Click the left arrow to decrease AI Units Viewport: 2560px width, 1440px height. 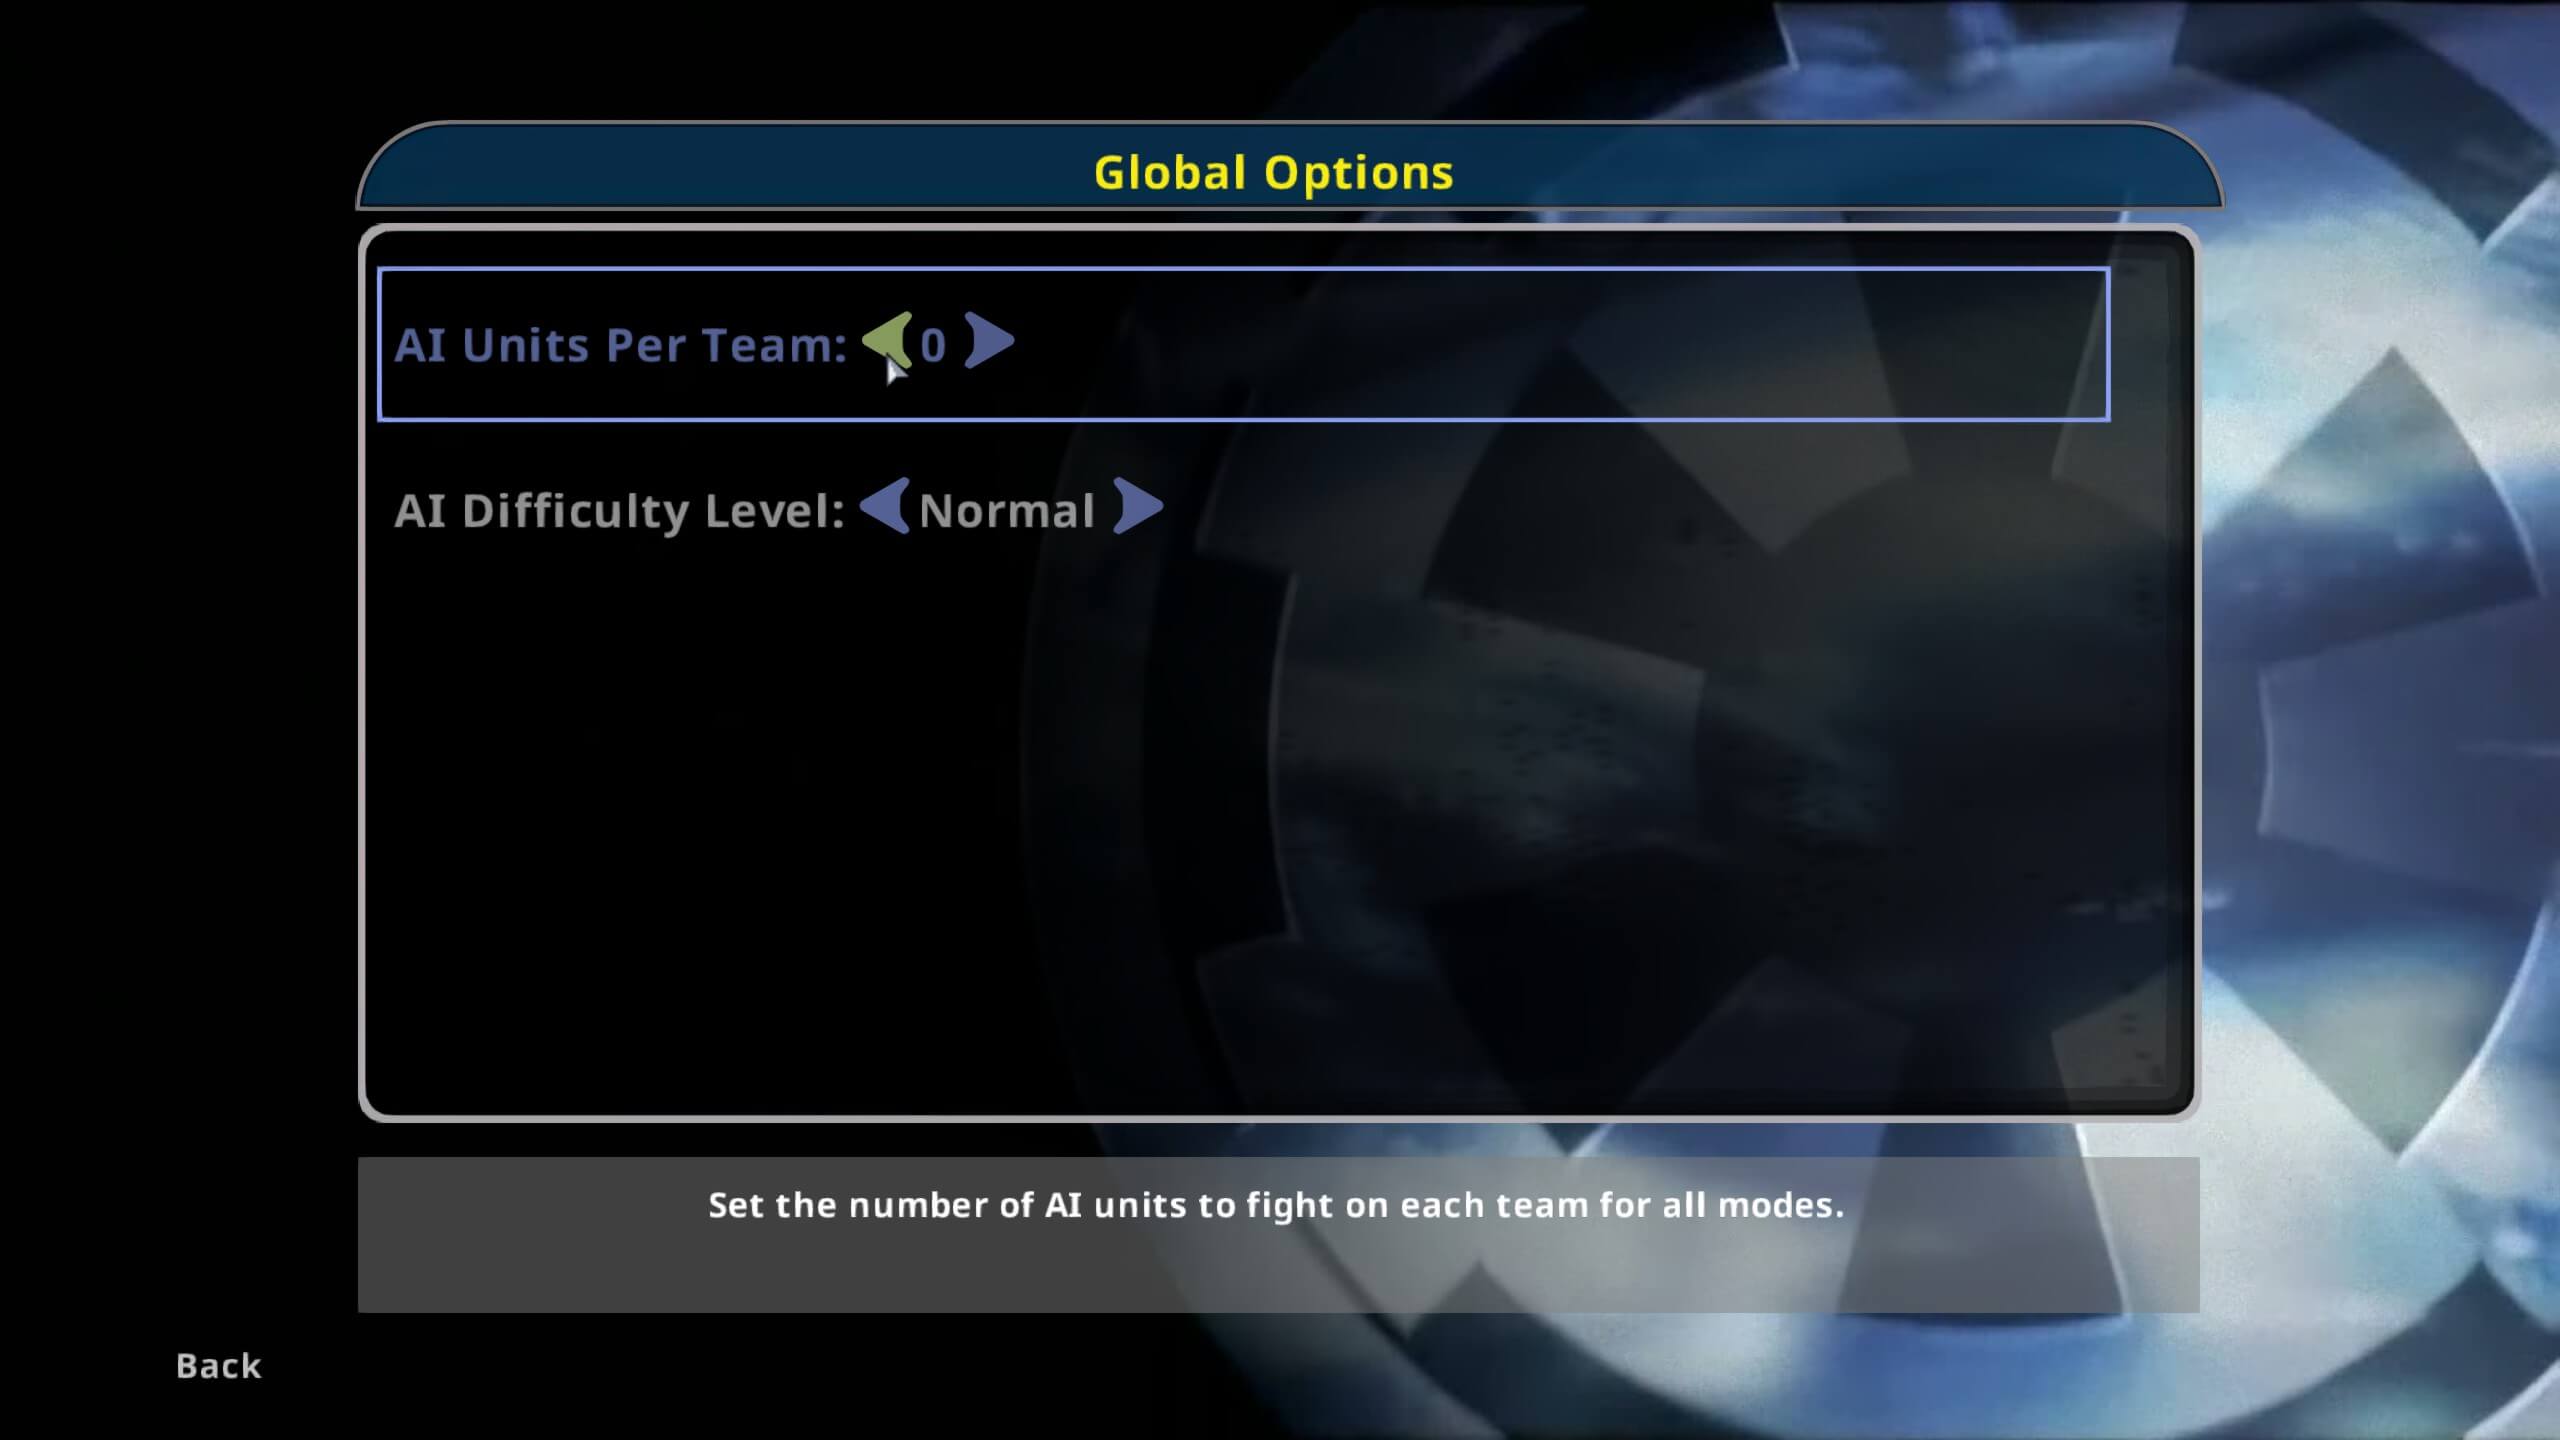point(884,343)
